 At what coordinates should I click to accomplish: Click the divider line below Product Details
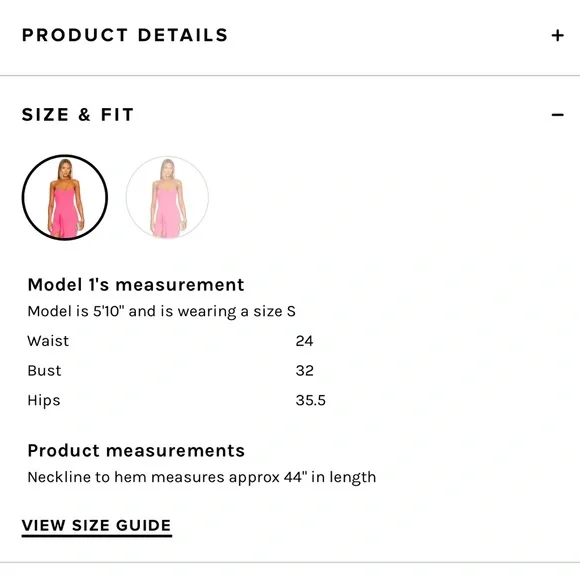pos(290,75)
